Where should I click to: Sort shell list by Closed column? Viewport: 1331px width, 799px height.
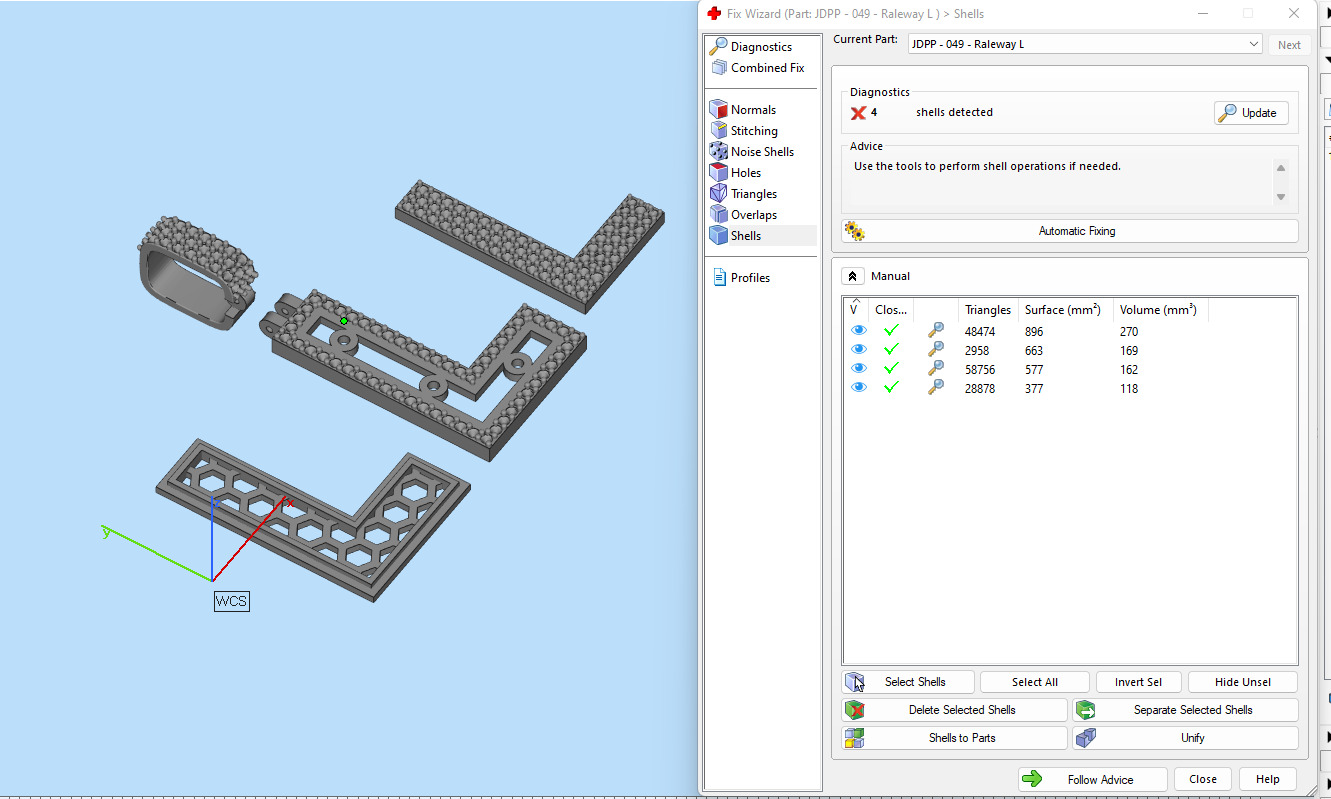[891, 310]
